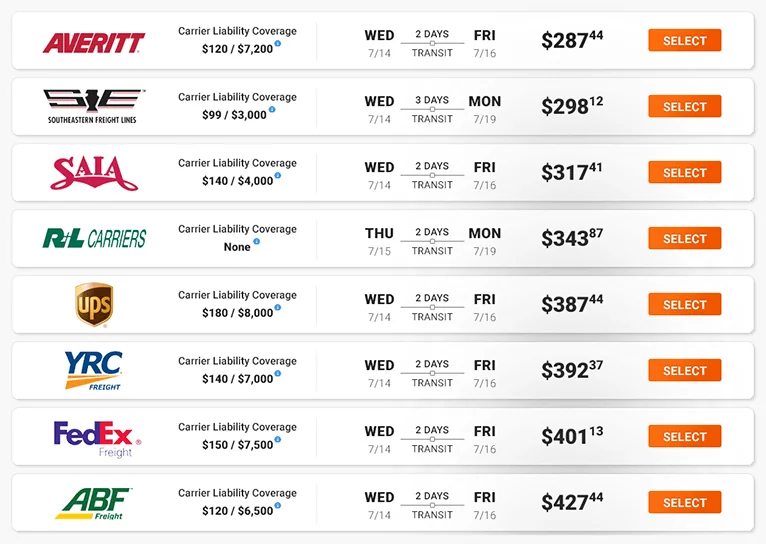Select the R+L Carriers $343.87 quote

pyautogui.click(x=684, y=239)
